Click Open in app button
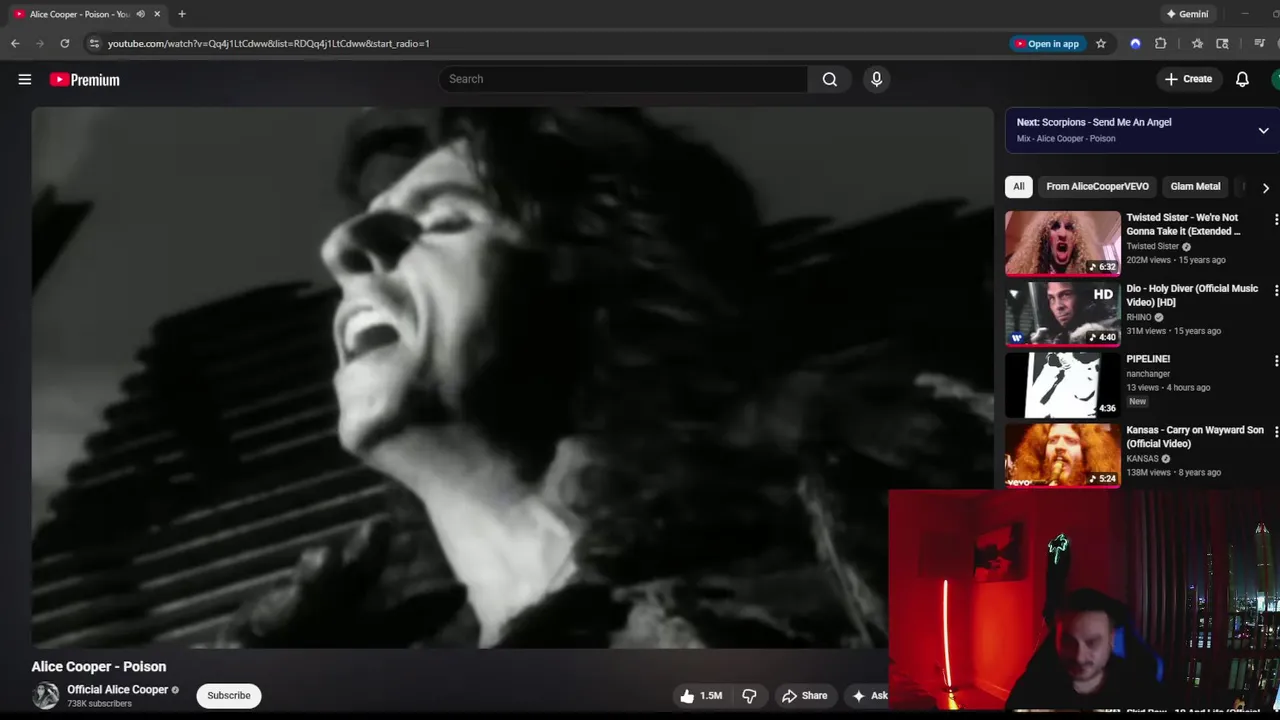 pyautogui.click(x=1047, y=44)
